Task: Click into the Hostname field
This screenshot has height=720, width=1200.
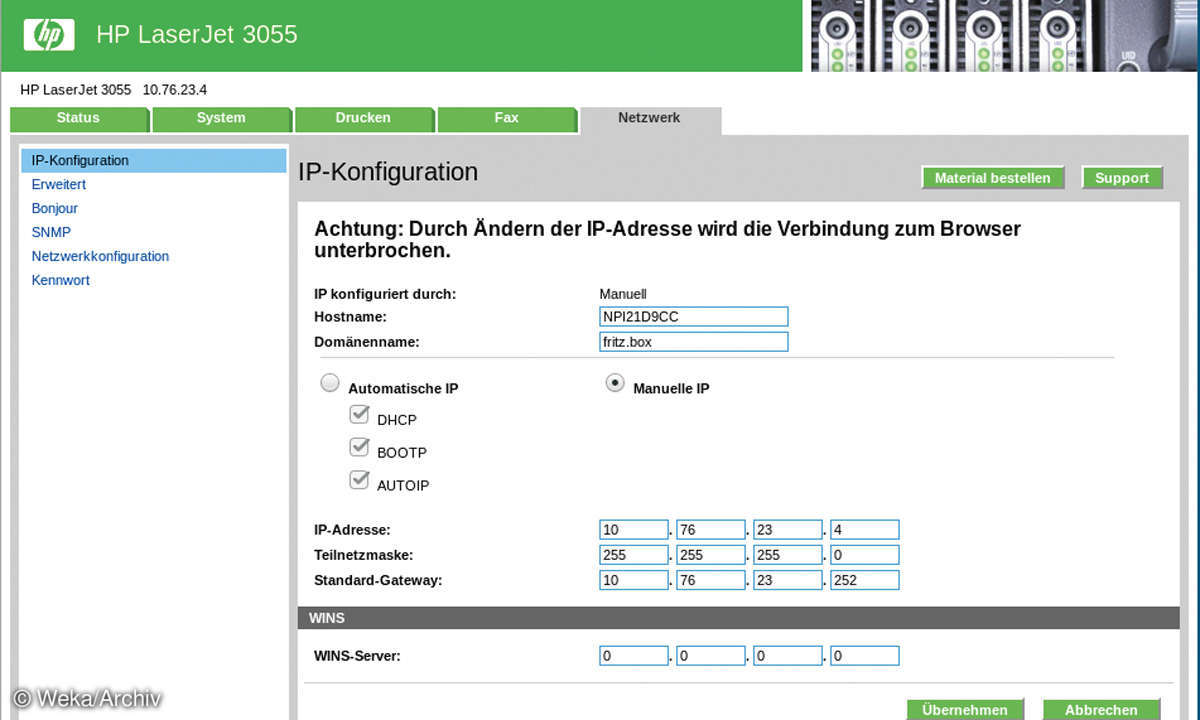Action: [693, 317]
